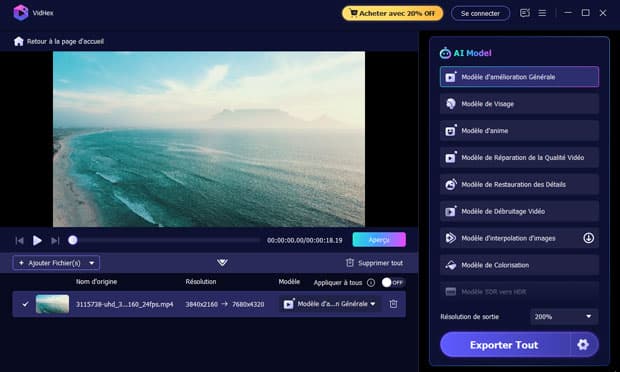Select Modèle de Colorisation
The image size is (620, 372).
(519, 265)
